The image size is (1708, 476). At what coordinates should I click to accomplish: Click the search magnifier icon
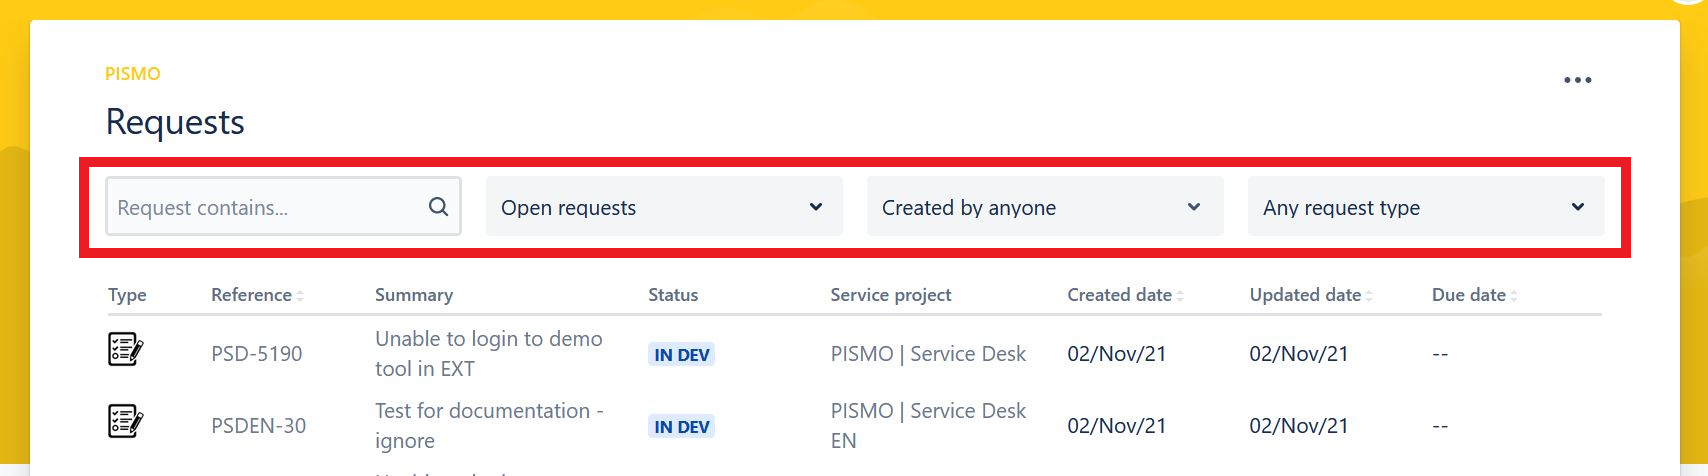coord(438,207)
